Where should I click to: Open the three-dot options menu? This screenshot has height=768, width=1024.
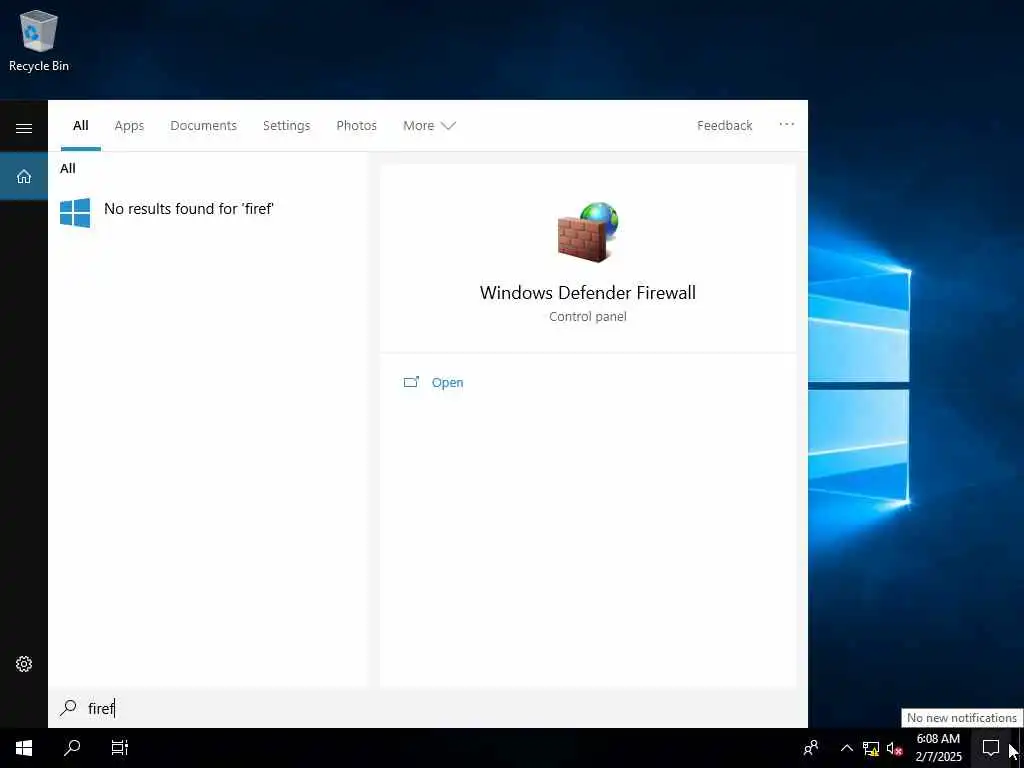(787, 124)
